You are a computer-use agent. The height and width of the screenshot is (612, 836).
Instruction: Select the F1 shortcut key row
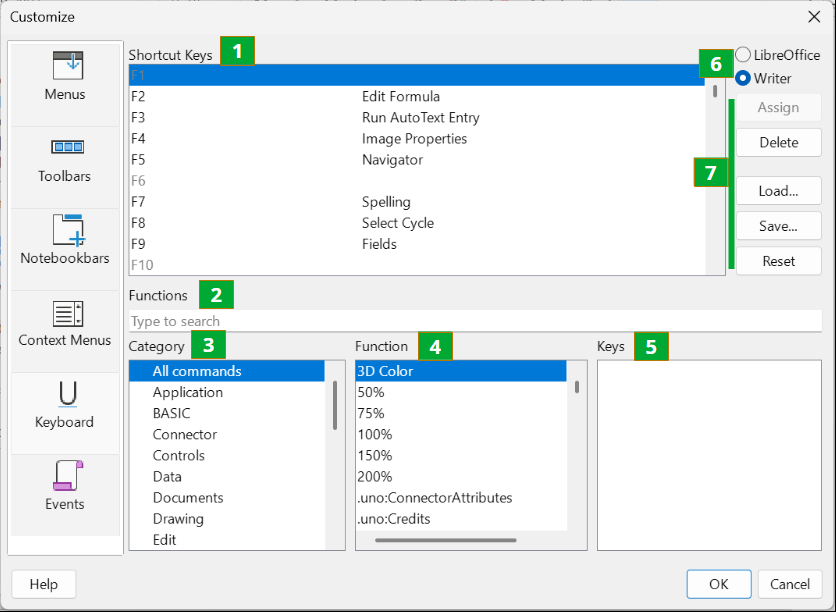[x=416, y=75]
